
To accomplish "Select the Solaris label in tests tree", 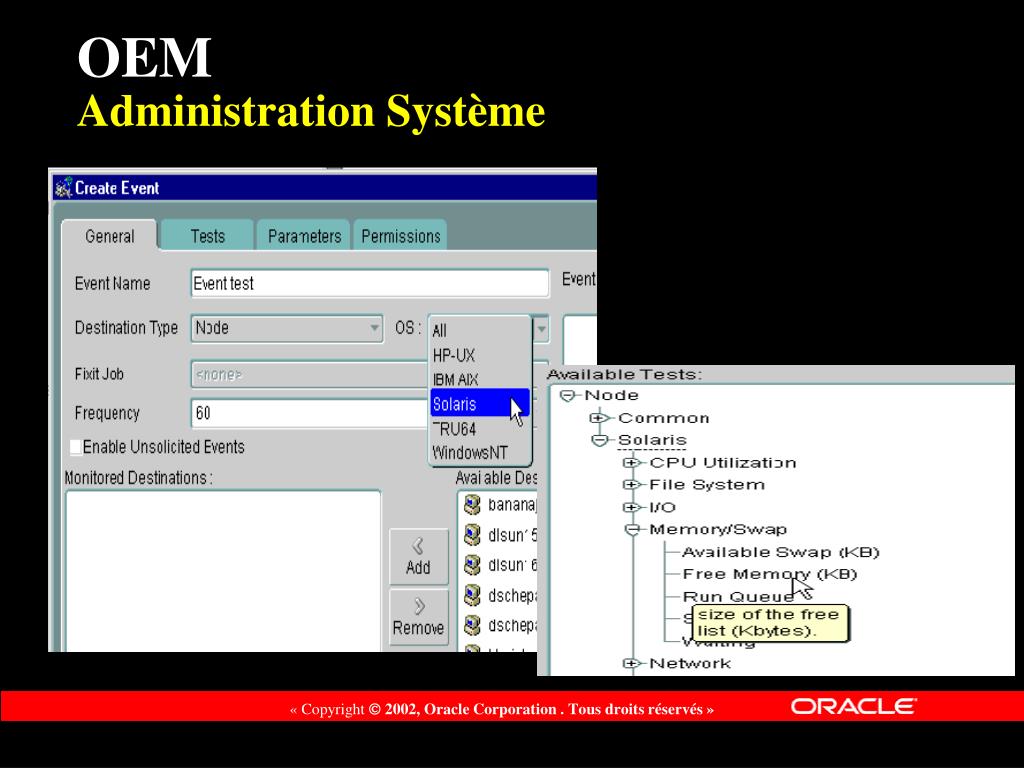I will 652,440.
